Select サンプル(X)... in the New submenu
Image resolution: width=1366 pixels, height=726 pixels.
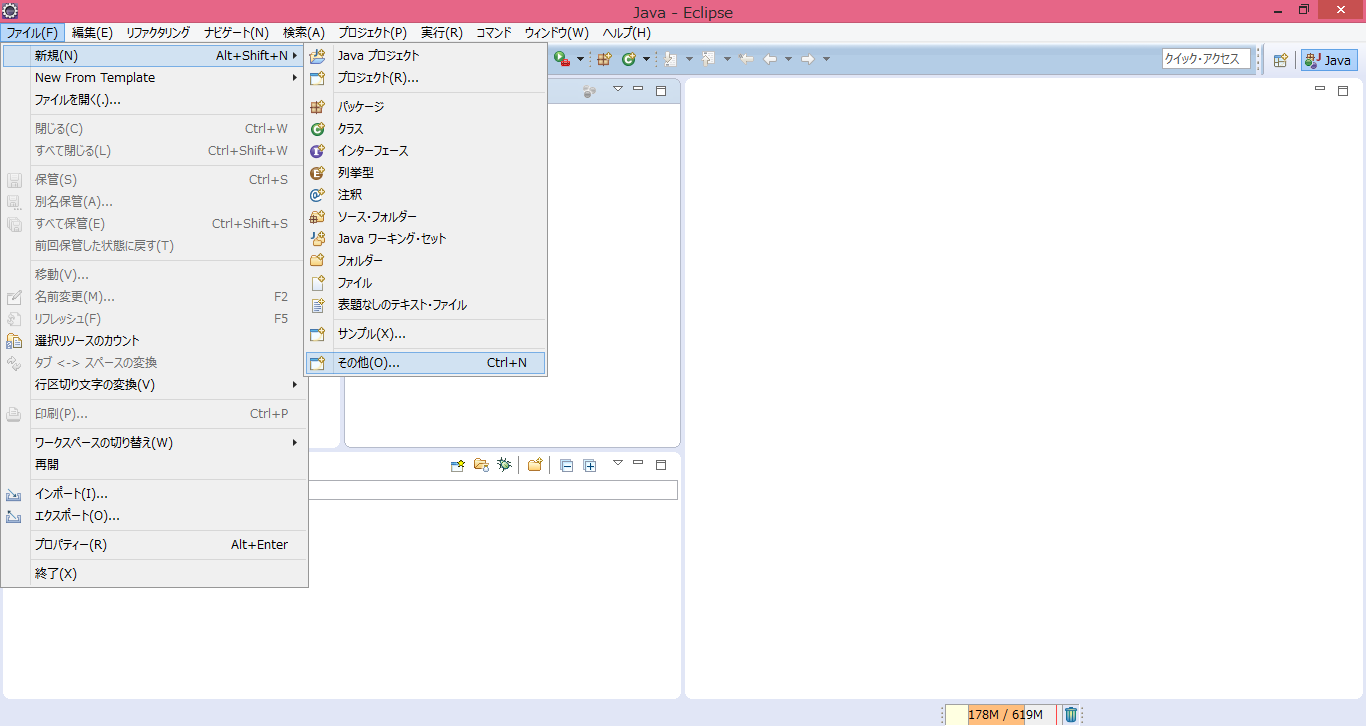[x=426, y=334]
